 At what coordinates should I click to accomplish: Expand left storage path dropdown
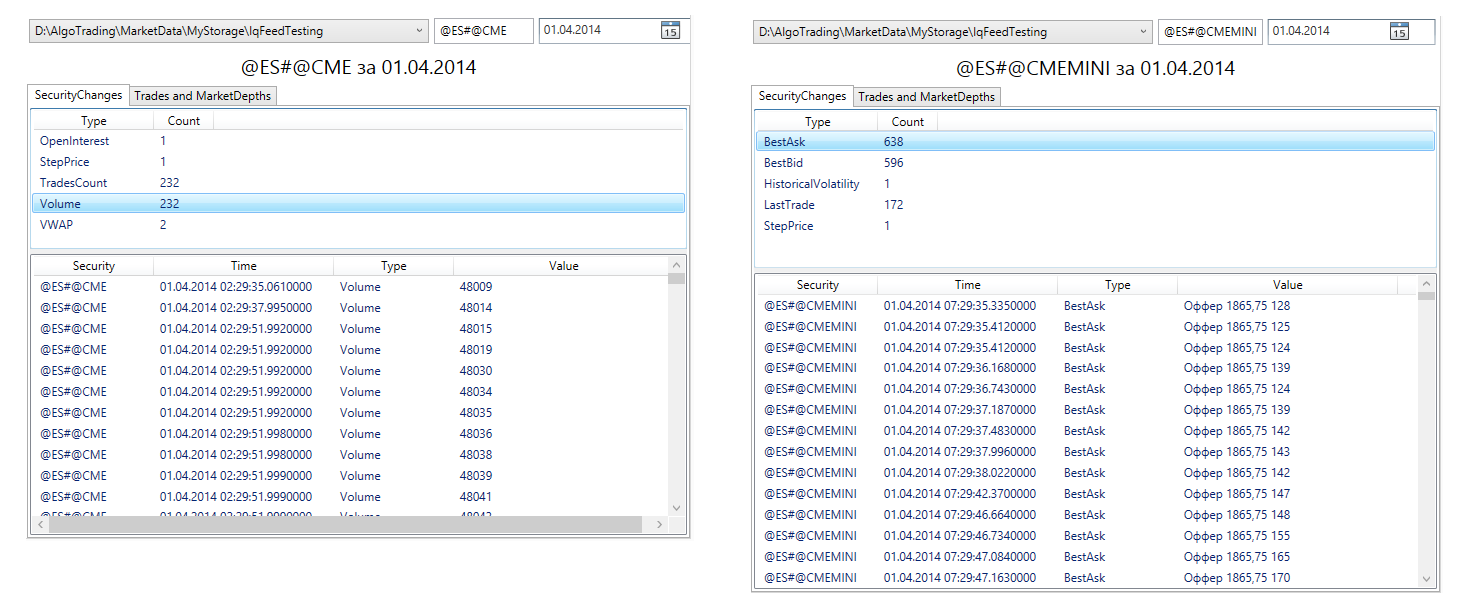[x=419, y=31]
